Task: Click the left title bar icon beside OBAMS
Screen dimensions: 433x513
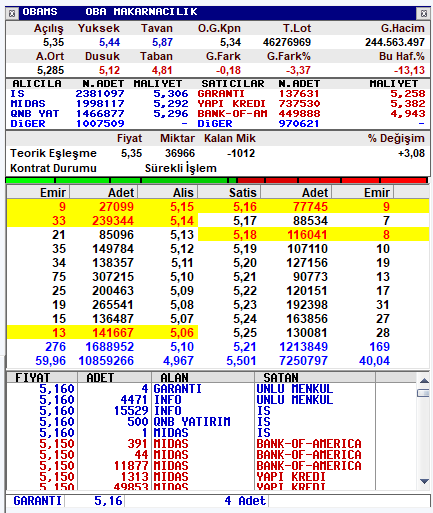Action: click(12, 13)
